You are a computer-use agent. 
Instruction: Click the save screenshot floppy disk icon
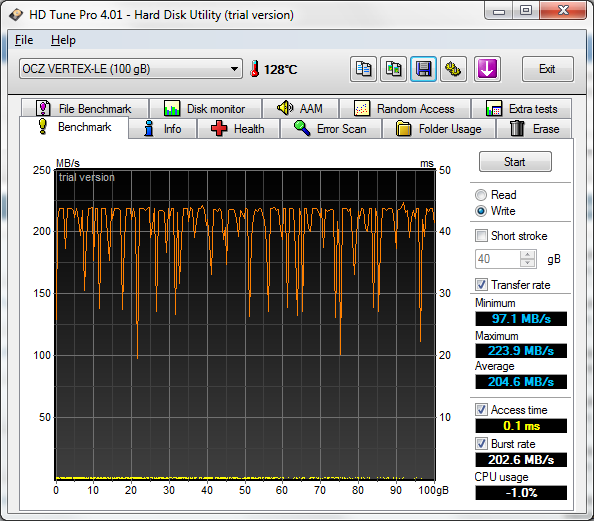[x=423, y=69]
